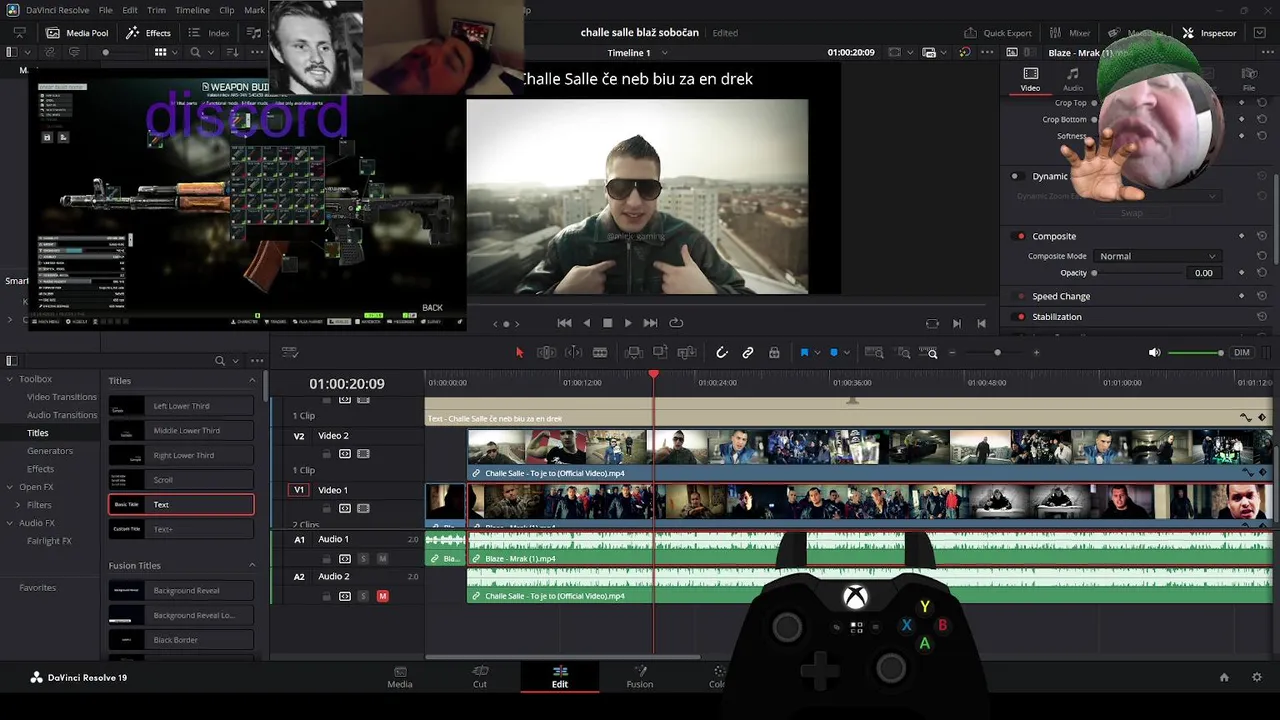Reset the Composite section
1280x720 pixels.
coord(1262,237)
